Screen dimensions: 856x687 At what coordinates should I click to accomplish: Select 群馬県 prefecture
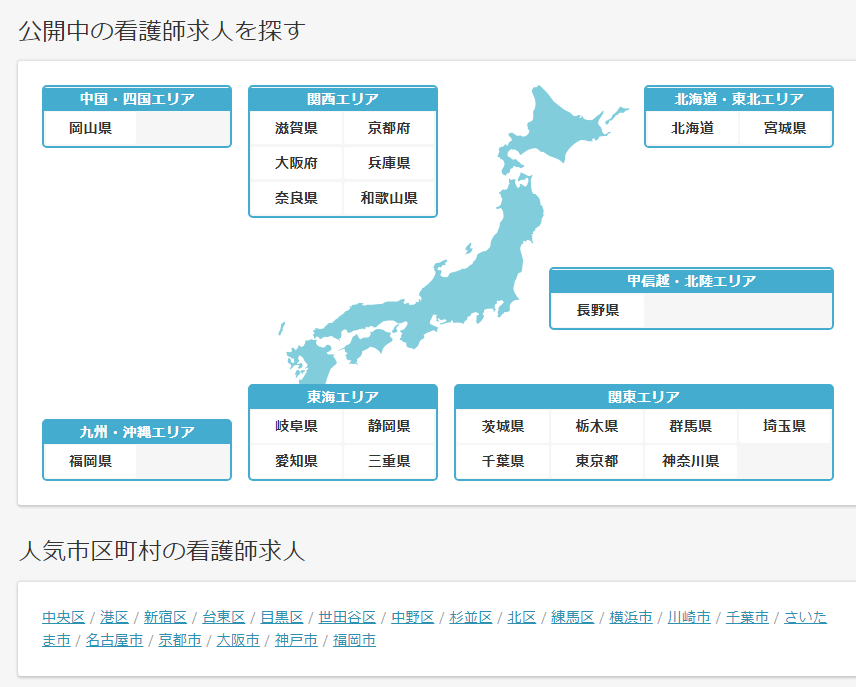point(691,426)
